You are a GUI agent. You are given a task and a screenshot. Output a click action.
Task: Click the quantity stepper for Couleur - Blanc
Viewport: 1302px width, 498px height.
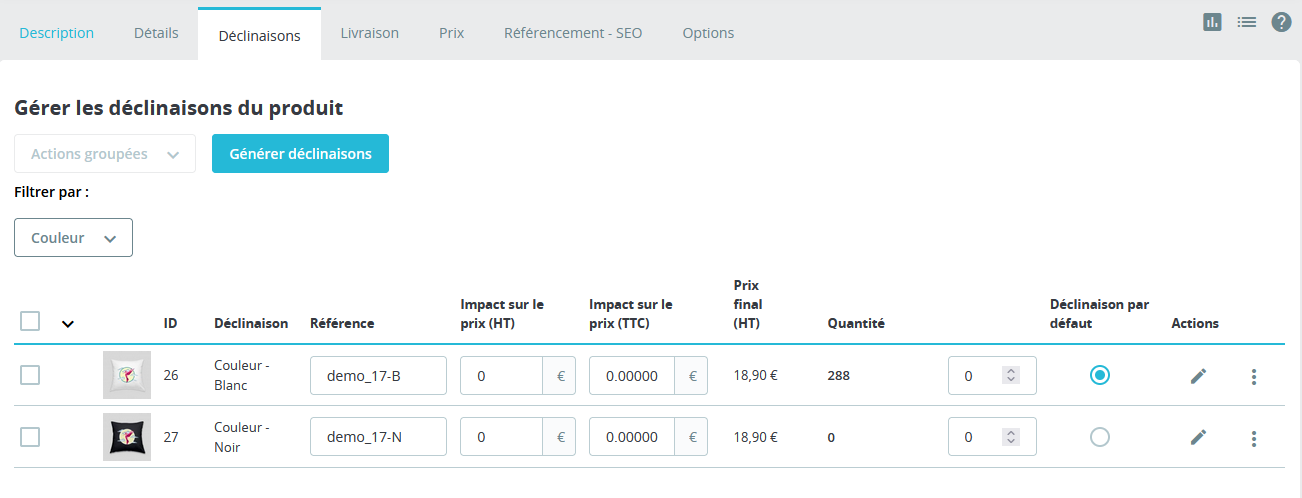click(1011, 376)
